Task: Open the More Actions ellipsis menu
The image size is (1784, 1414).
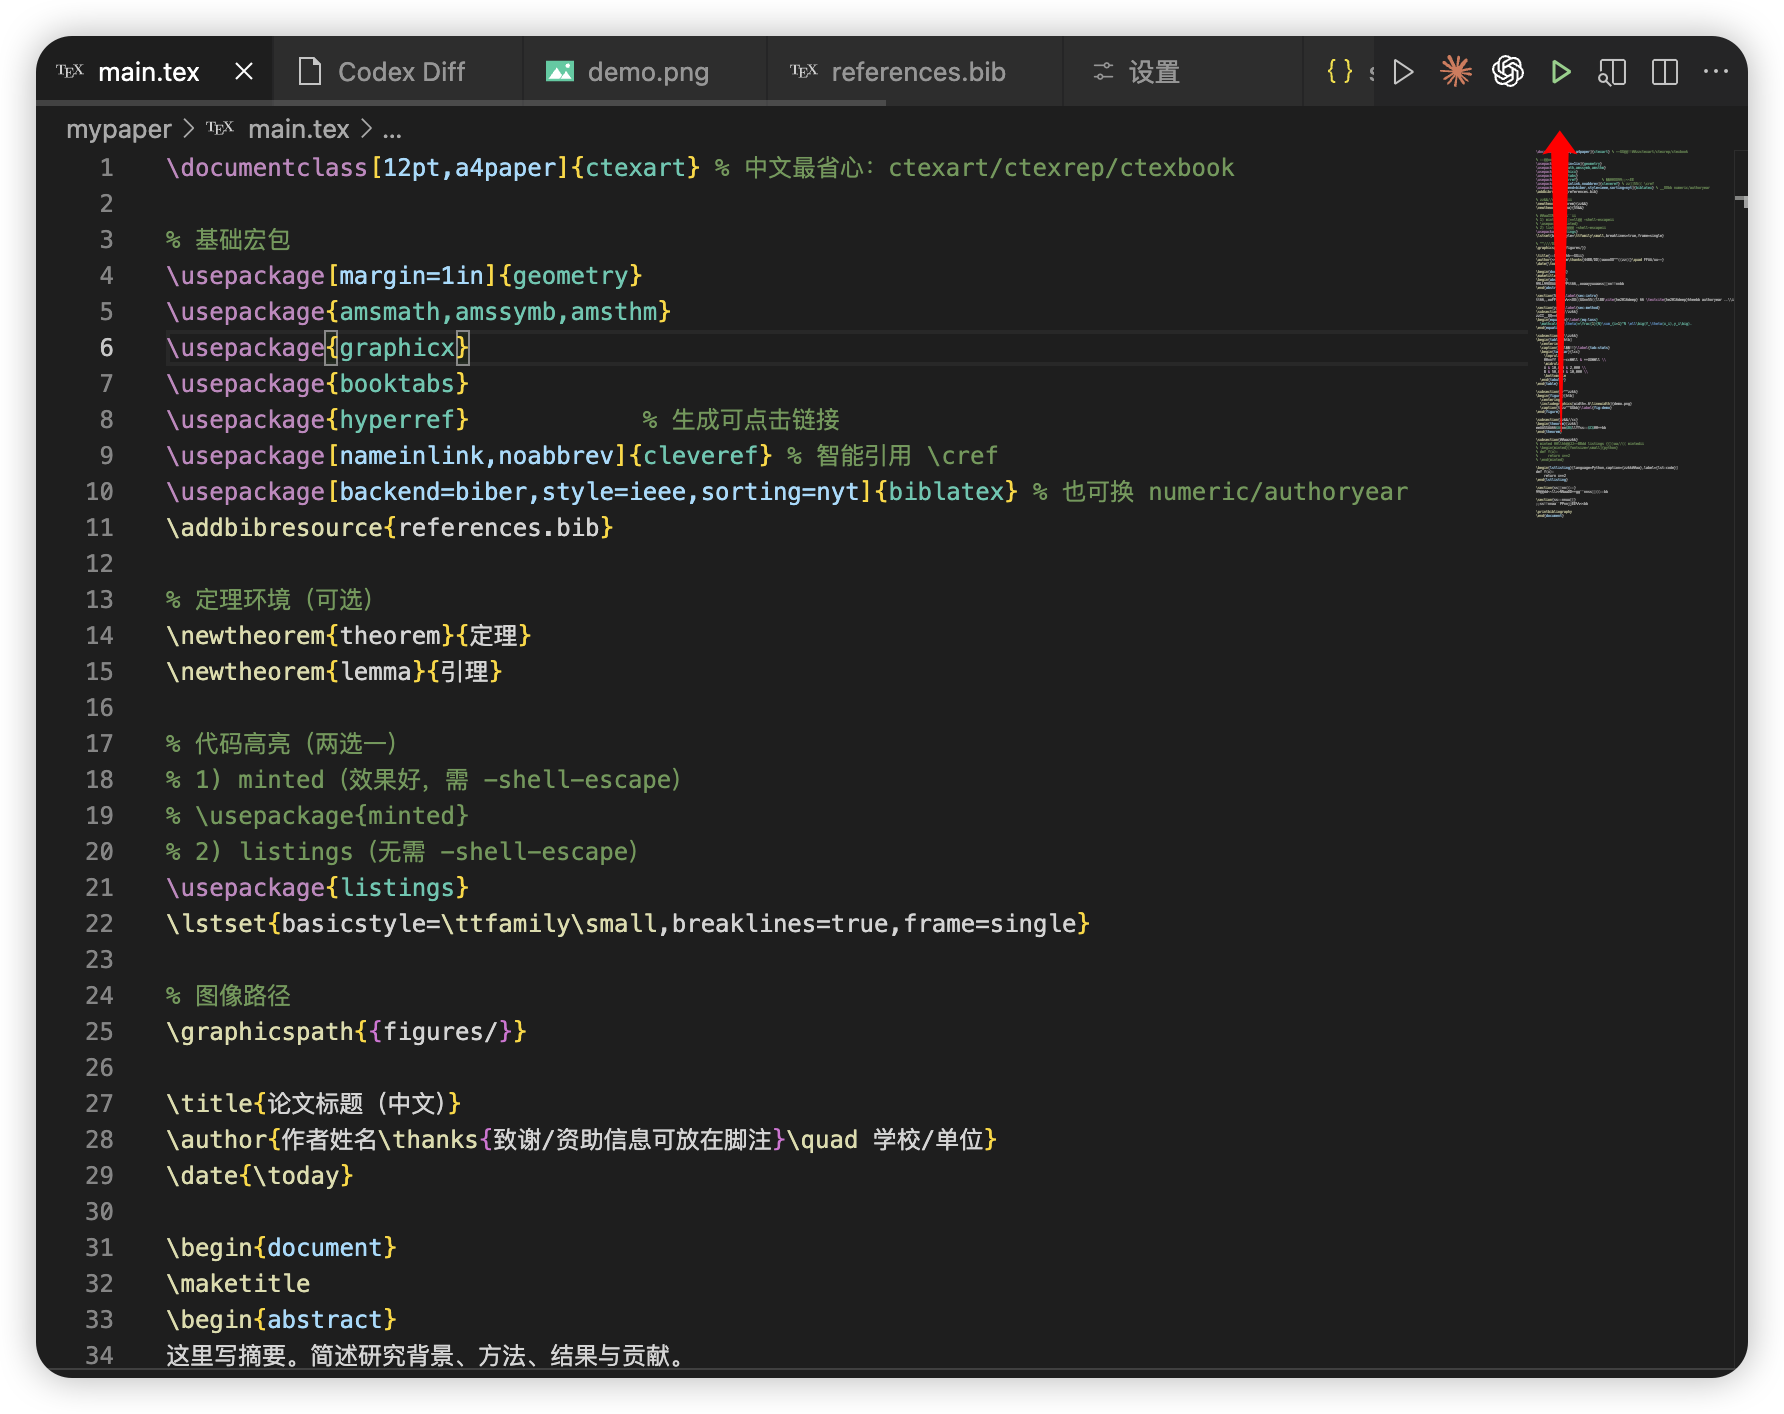Action: [1716, 72]
